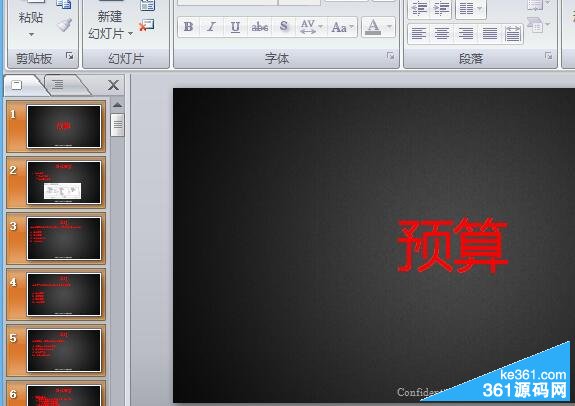Toggle underline formatting
Image resolution: width=575 pixels, height=406 pixels.
click(235, 27)
